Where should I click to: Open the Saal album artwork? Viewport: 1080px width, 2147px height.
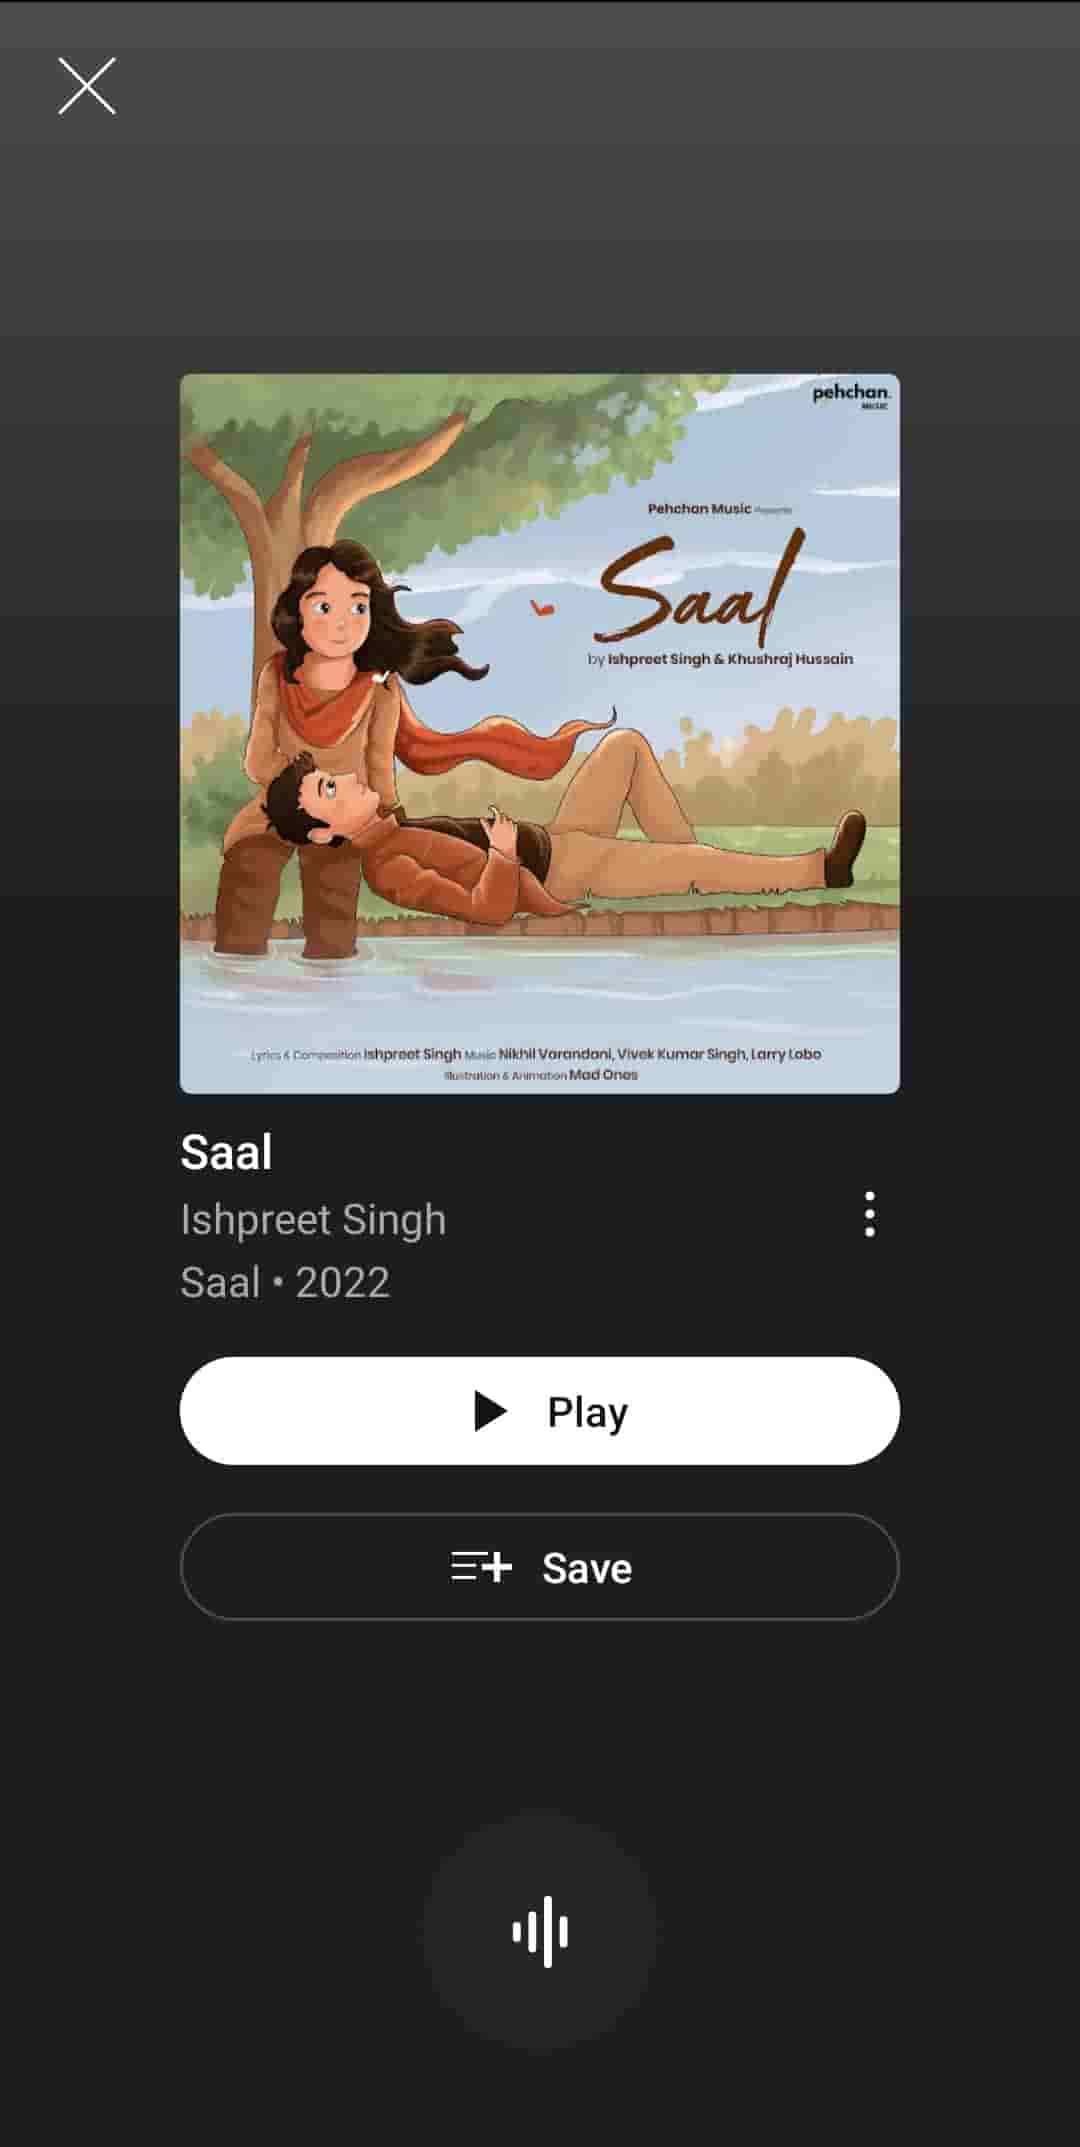[540, 734]
